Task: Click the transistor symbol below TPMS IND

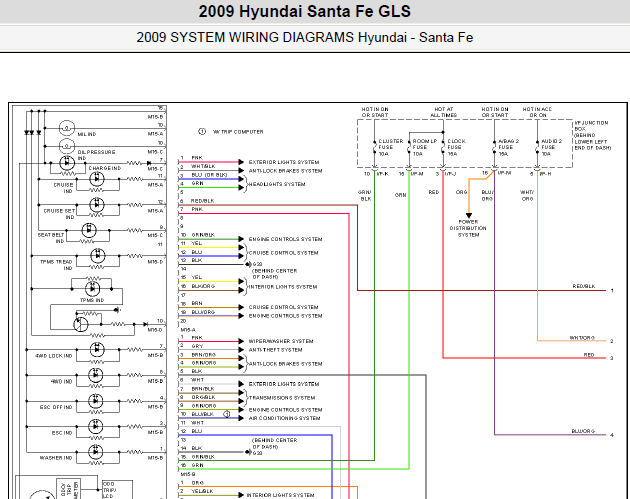Action: tap(81, 324)
